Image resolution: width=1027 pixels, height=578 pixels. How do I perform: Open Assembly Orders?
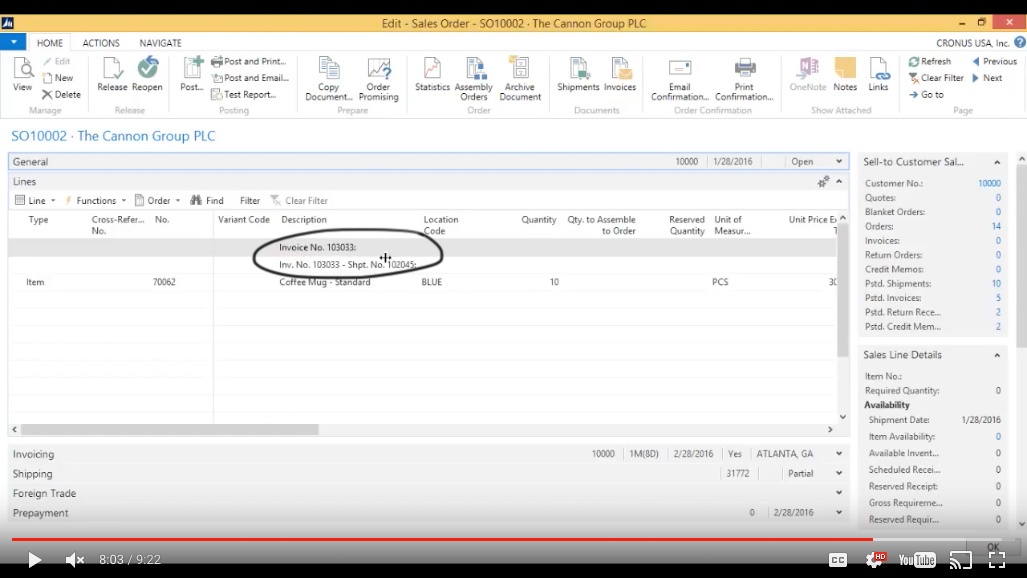474,79
